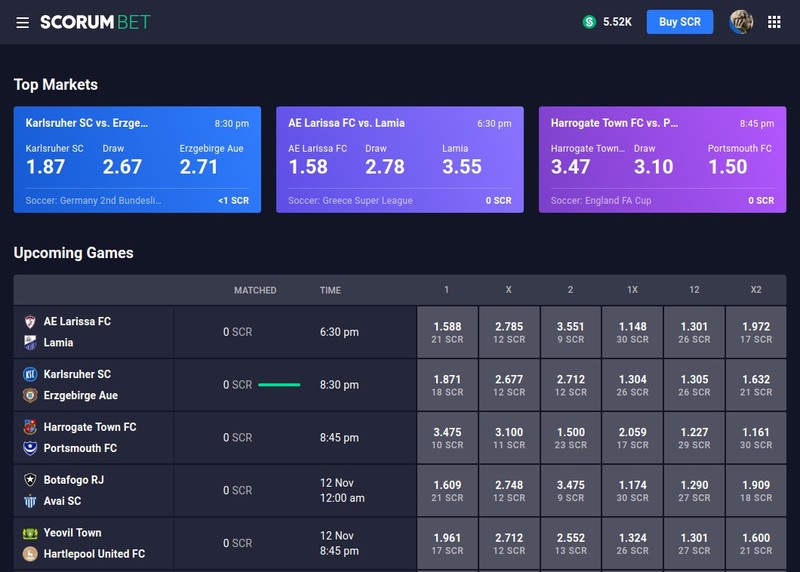Select Portsmouth FC odds 1.50 in top market
The height and width of the screenshot is (572, 800).
[x=728, y=167]
